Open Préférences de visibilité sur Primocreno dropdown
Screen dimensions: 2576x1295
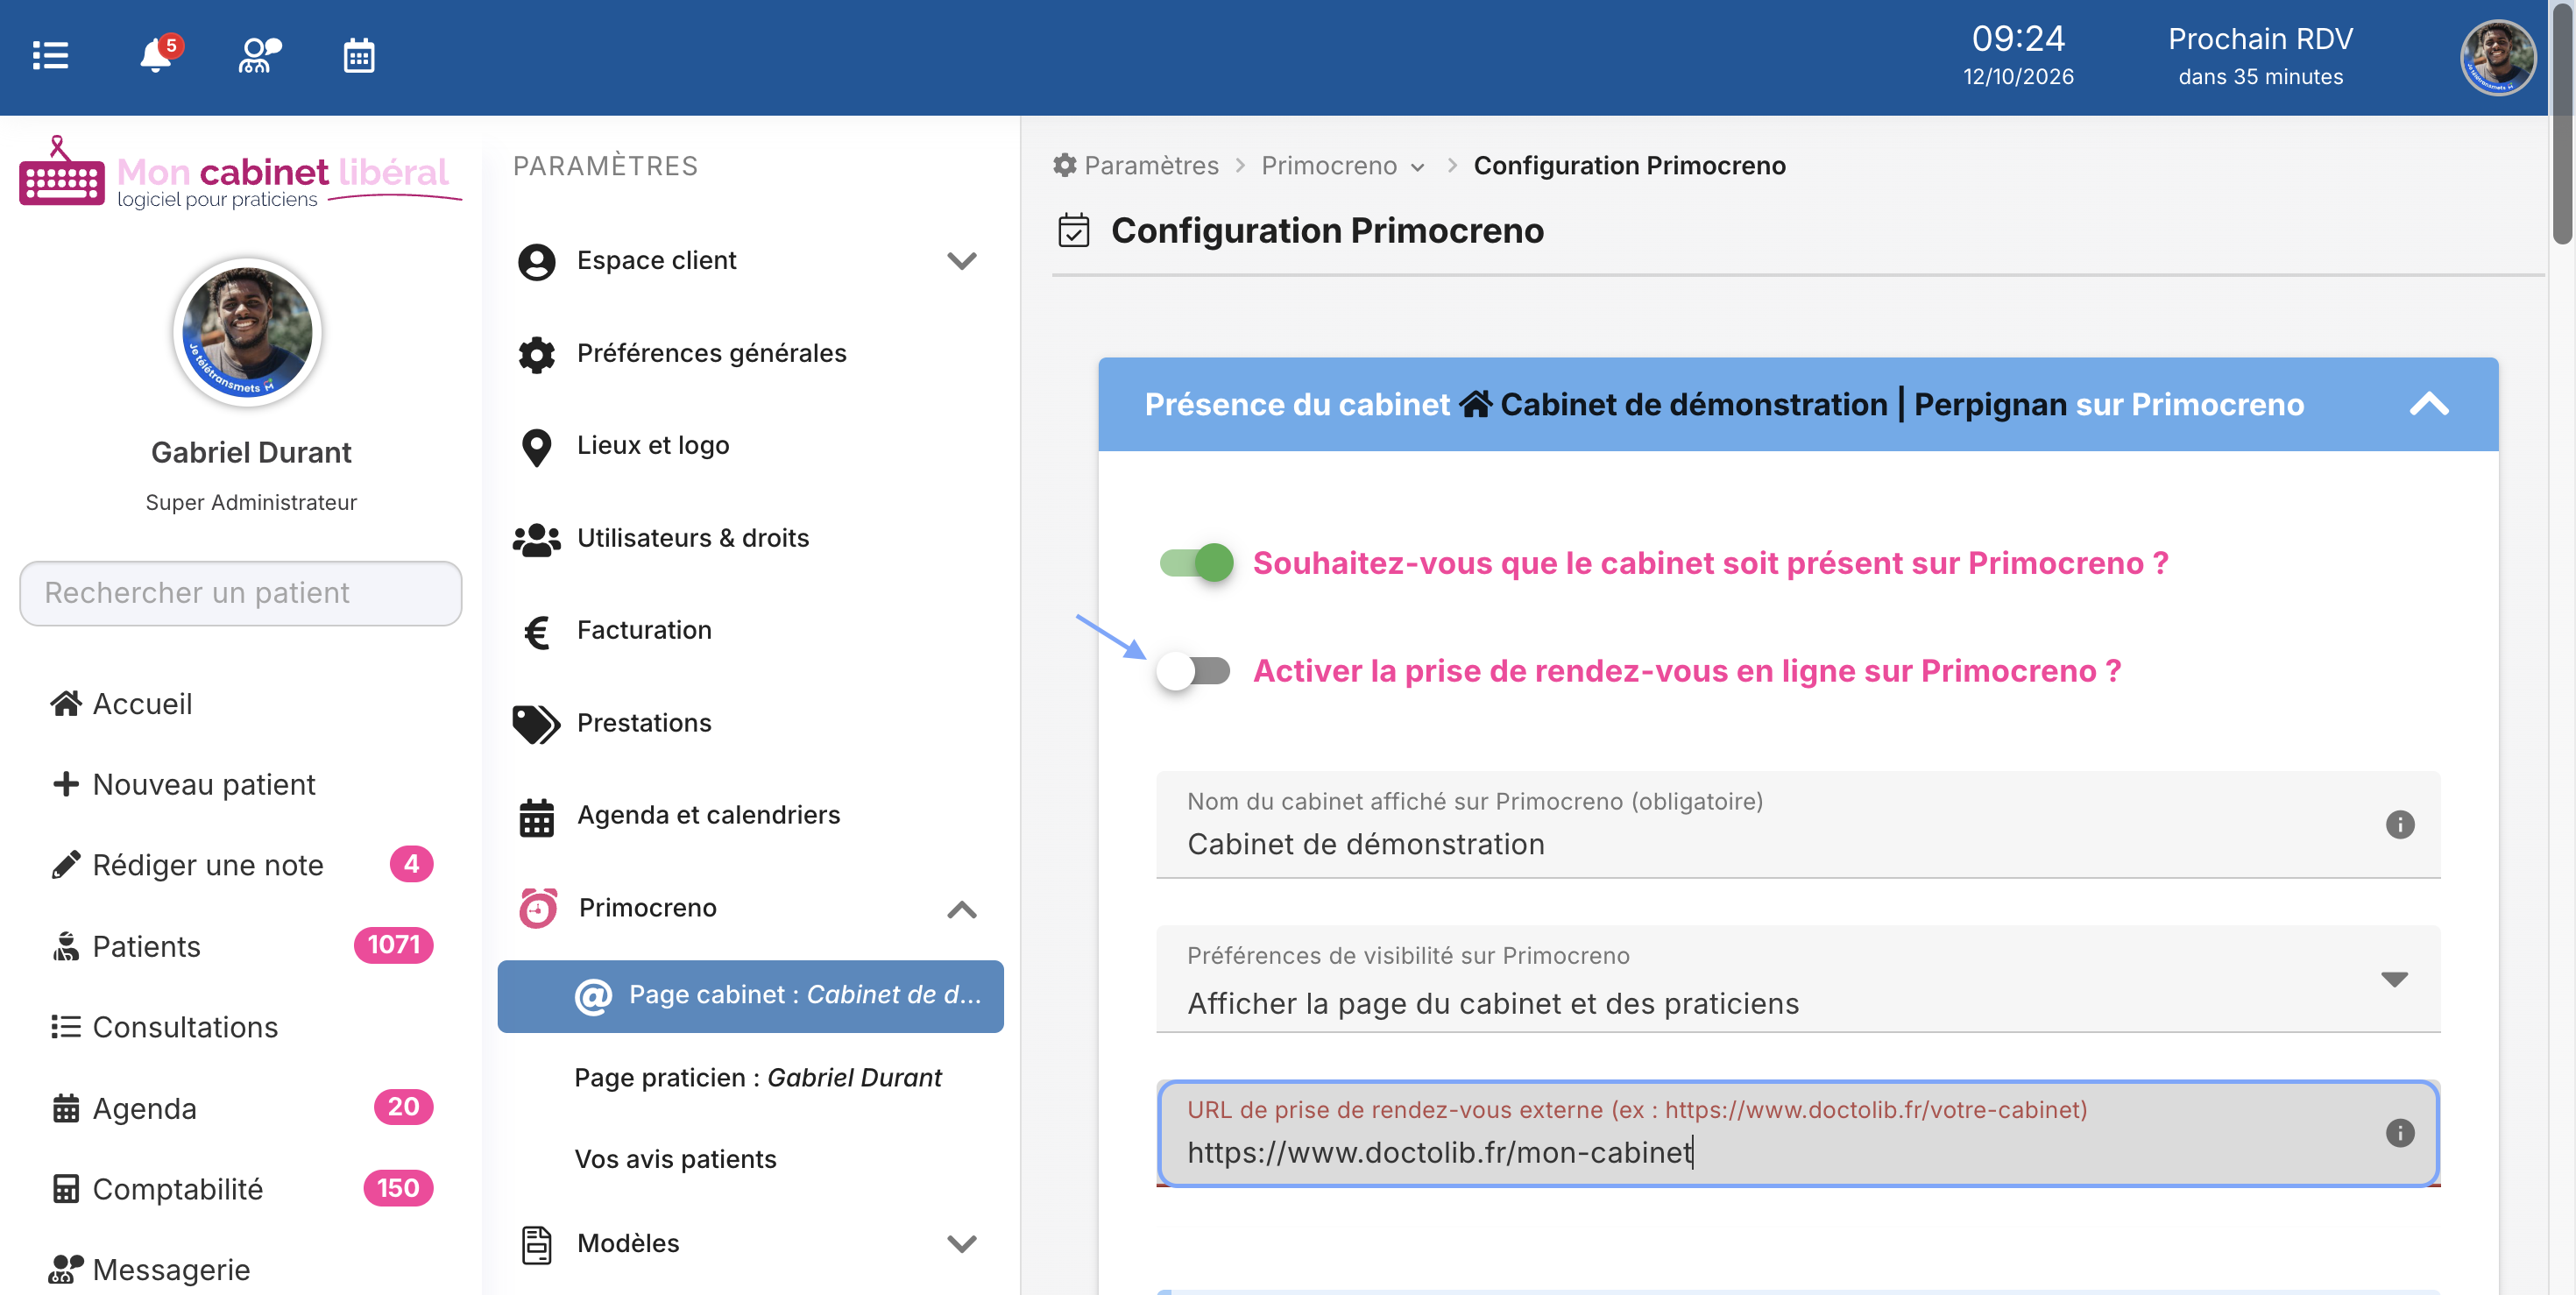point(1798,979)
